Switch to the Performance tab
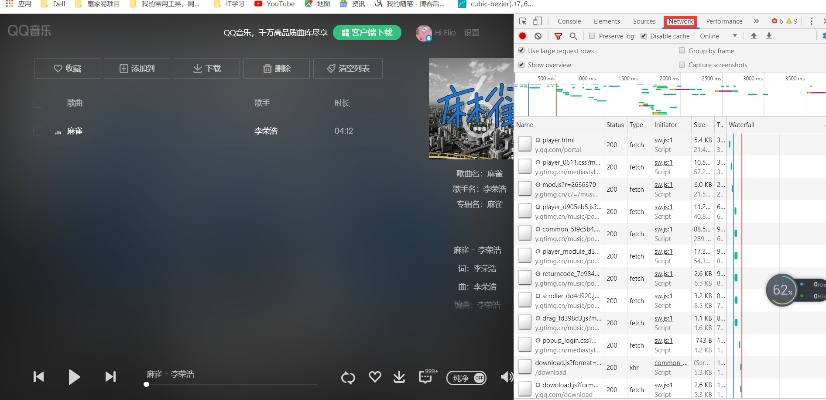Image resolution: width=826 pixels, height=400 pixels. tap(724, 21)
